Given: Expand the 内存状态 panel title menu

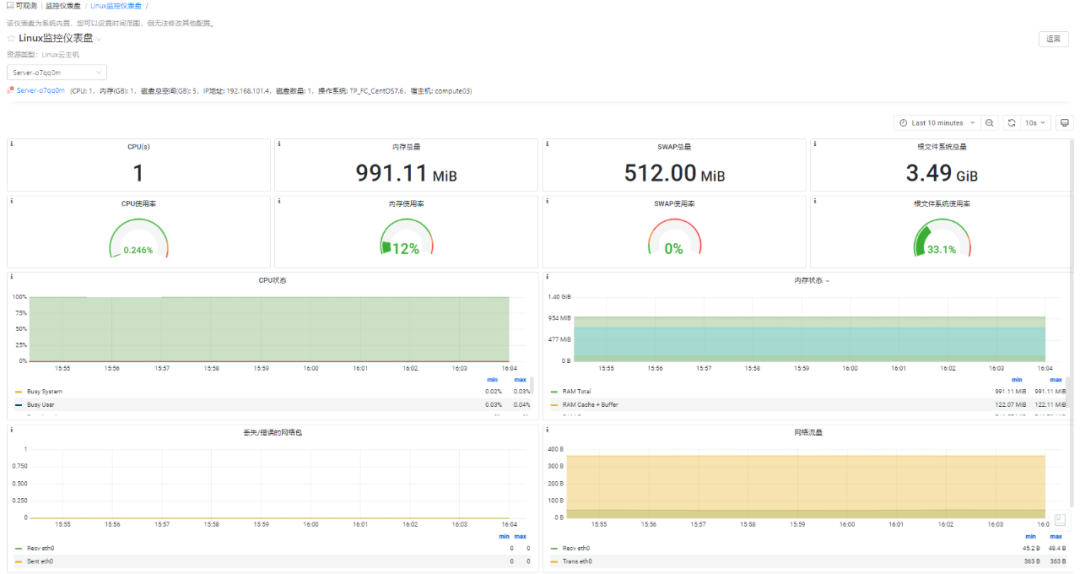Looking at the screenshot, I should tap(811, 281).
